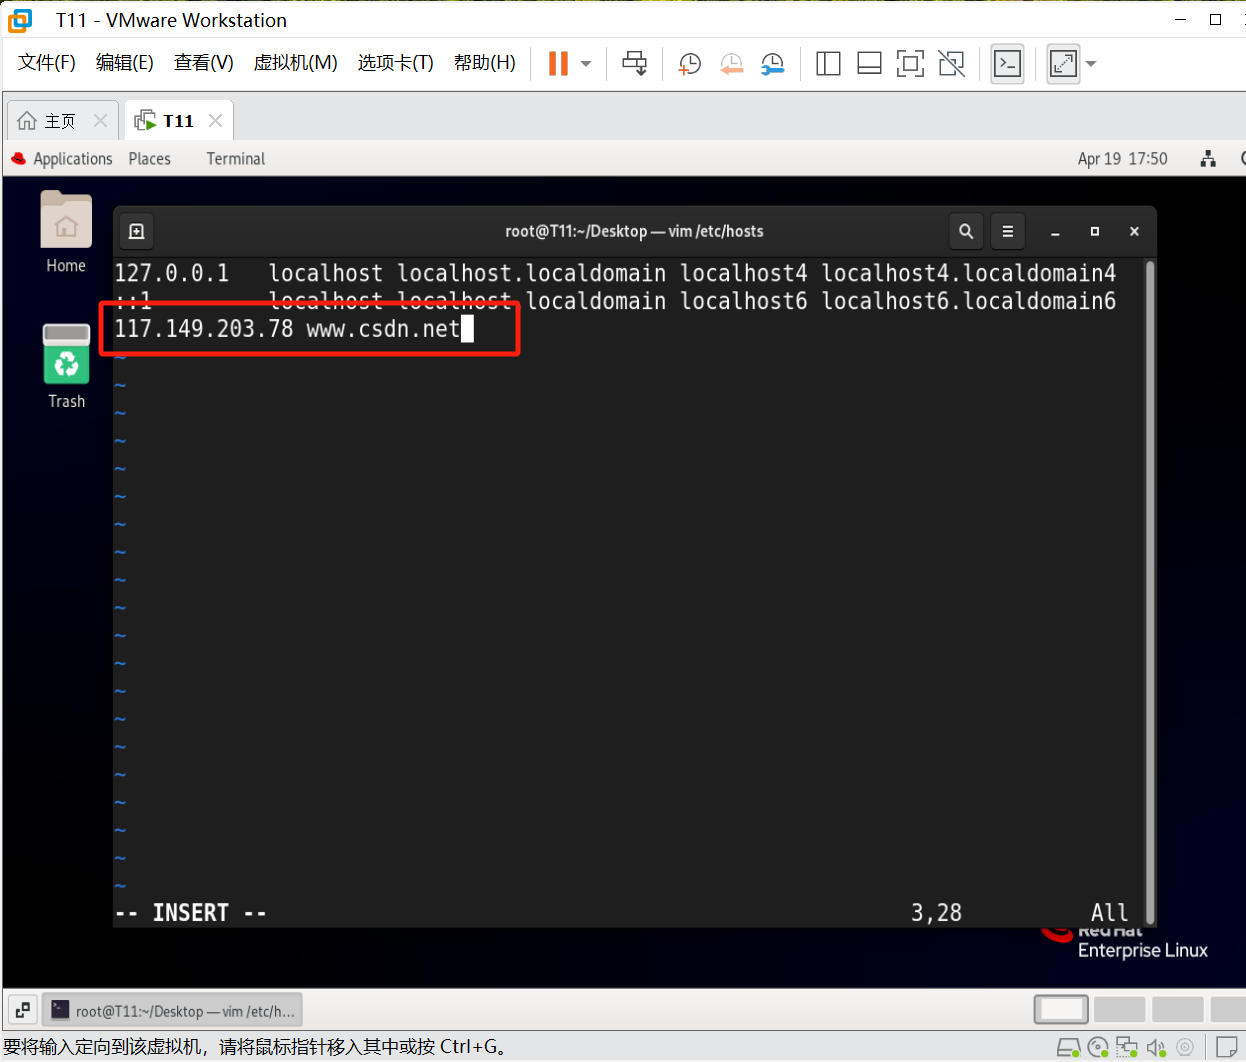Revert to the previous snapshot
The height and width of the screenshot is (1062, 1246).
tap(731, 64)
